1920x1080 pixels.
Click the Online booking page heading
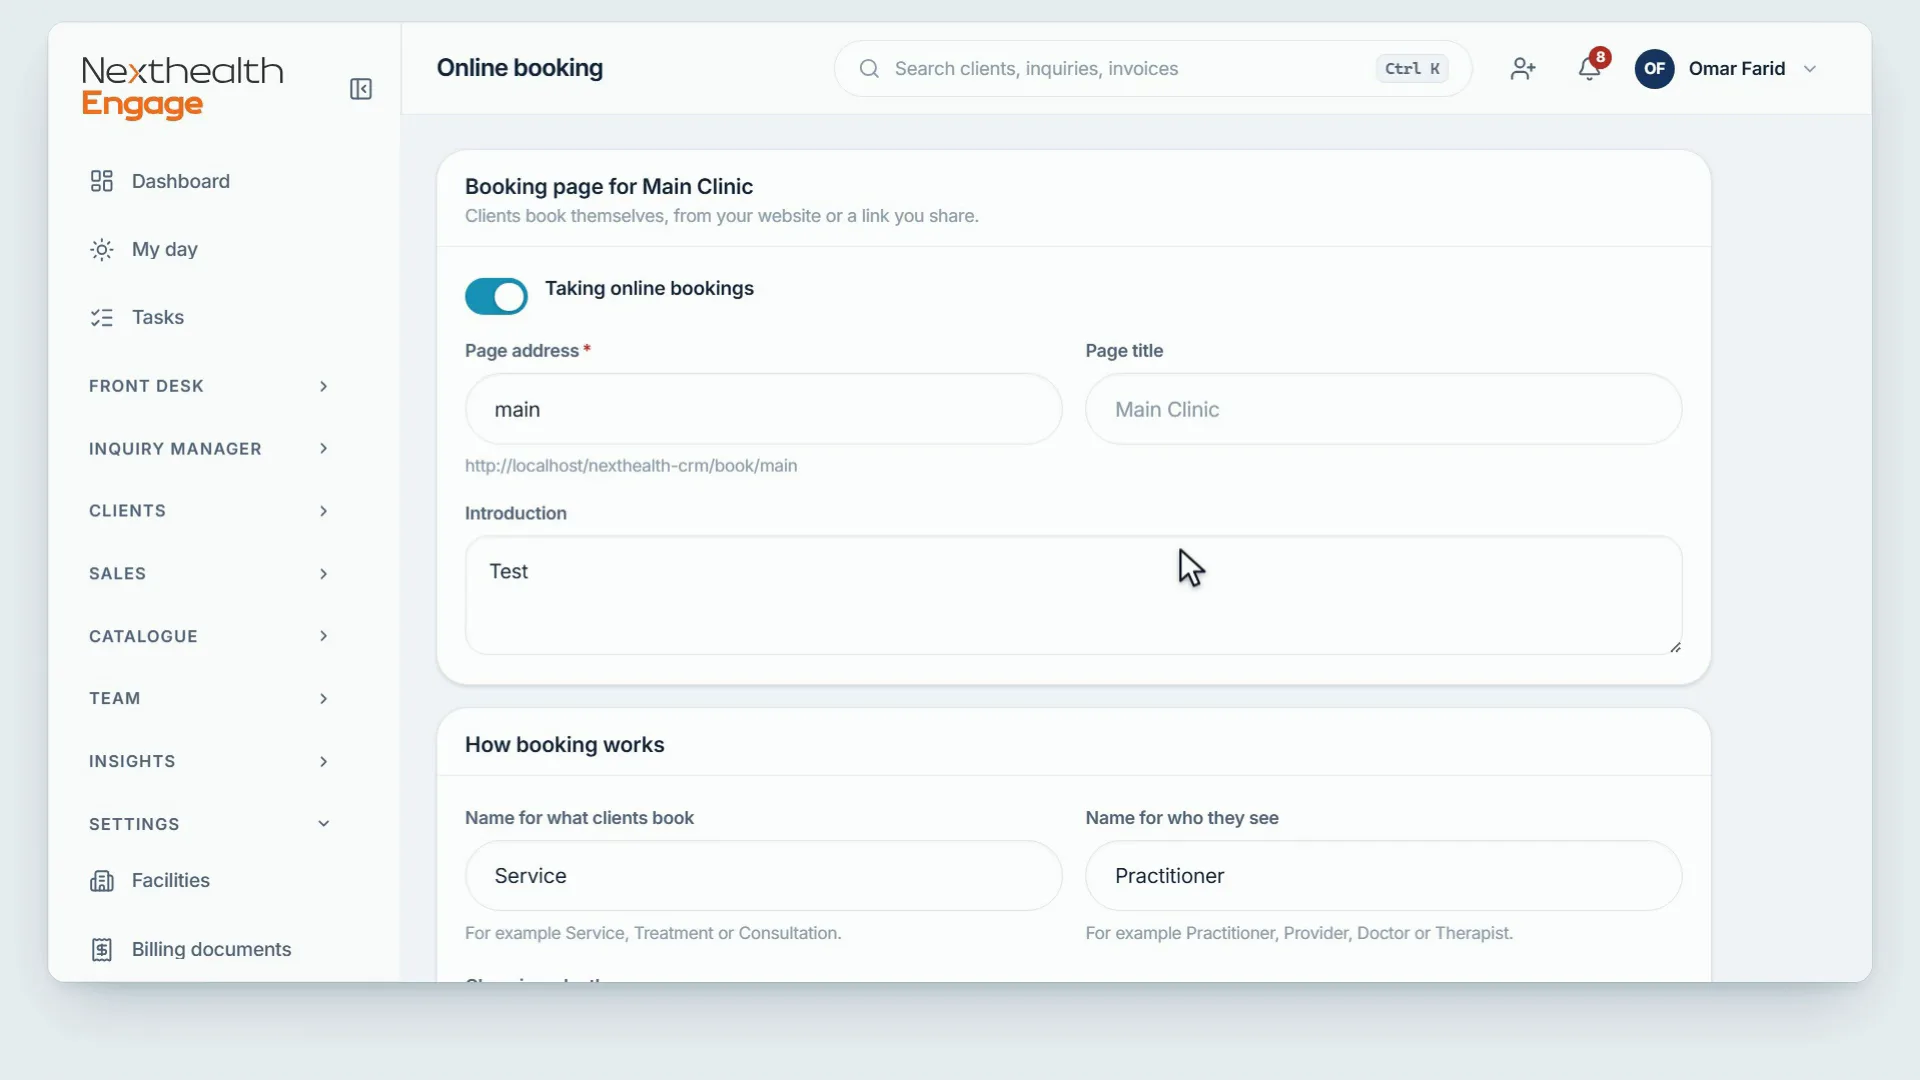point(520,68)
